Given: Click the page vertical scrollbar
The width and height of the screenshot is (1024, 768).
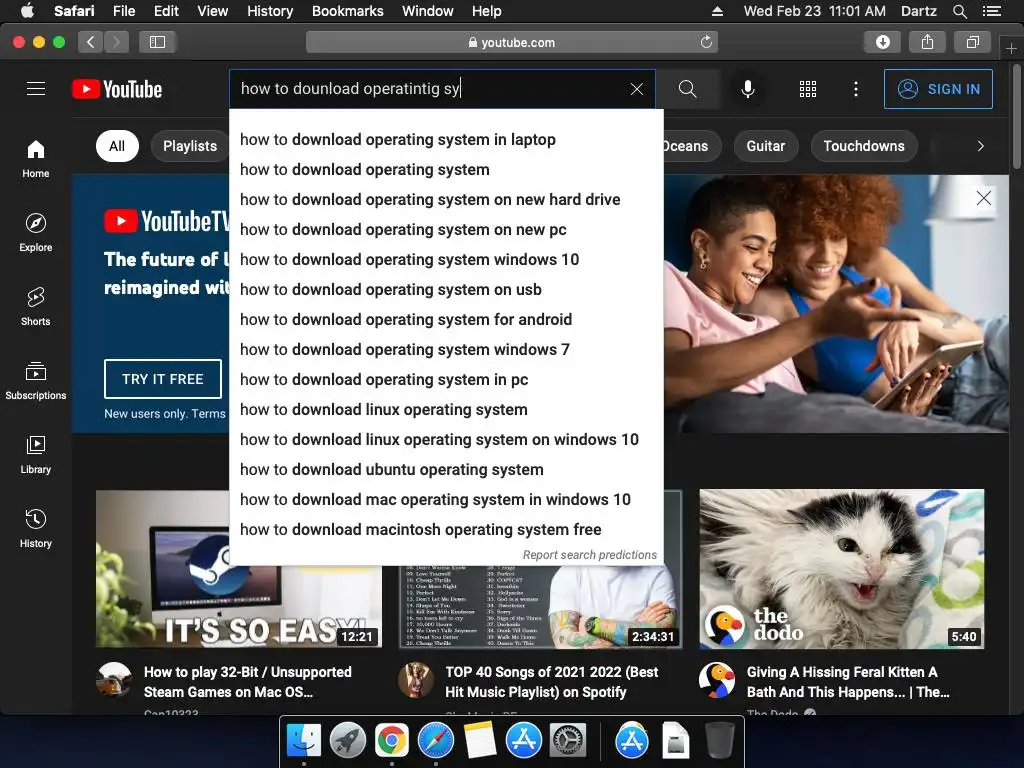Looking at the screenshot, I should pyautogui.click(x=1016, y=119).
